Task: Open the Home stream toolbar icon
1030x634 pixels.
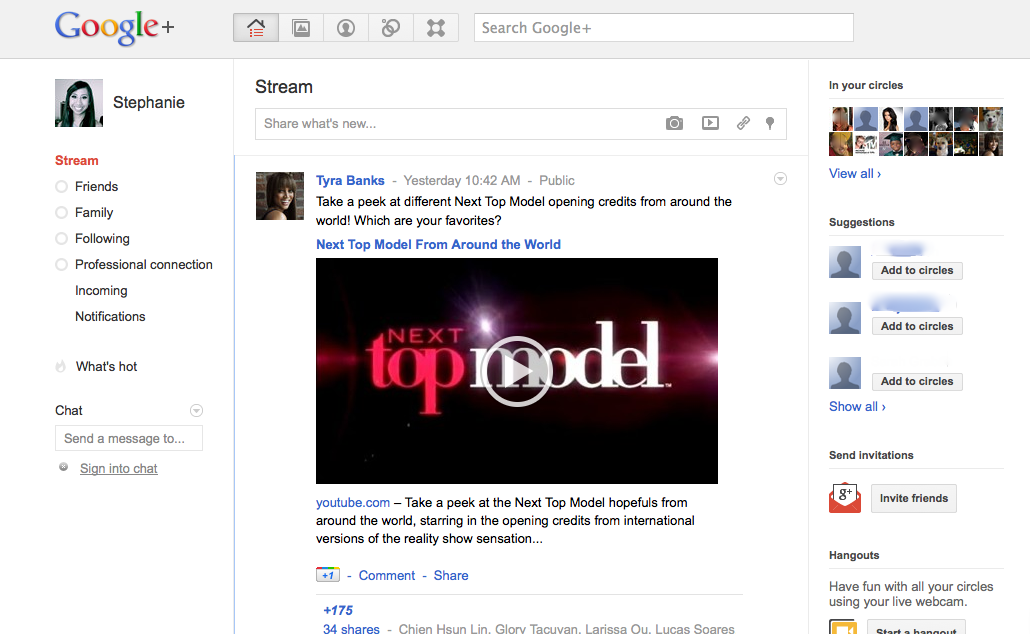Action: [256, 28]
